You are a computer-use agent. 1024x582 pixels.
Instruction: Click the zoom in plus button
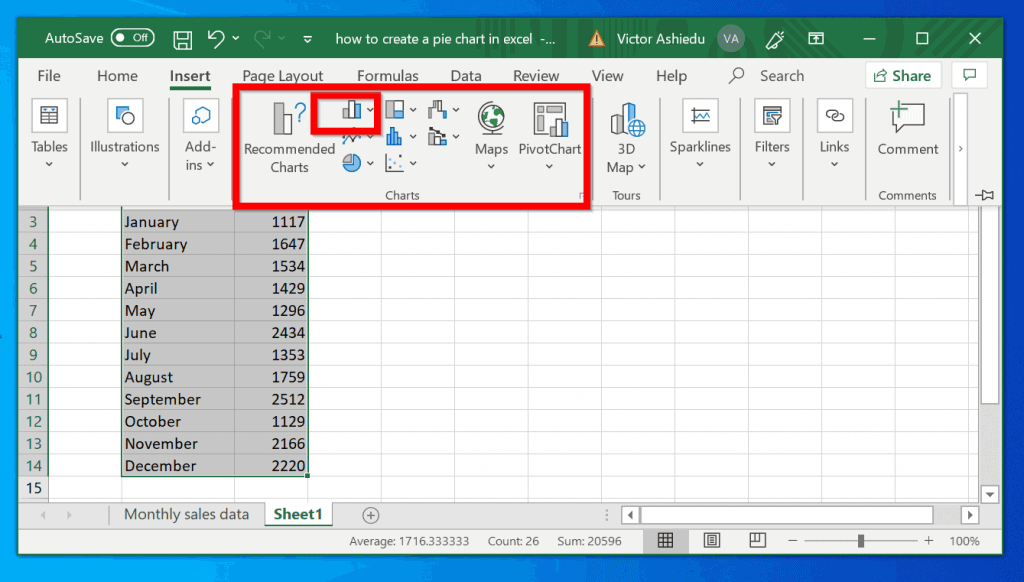(x=929, y=541)
